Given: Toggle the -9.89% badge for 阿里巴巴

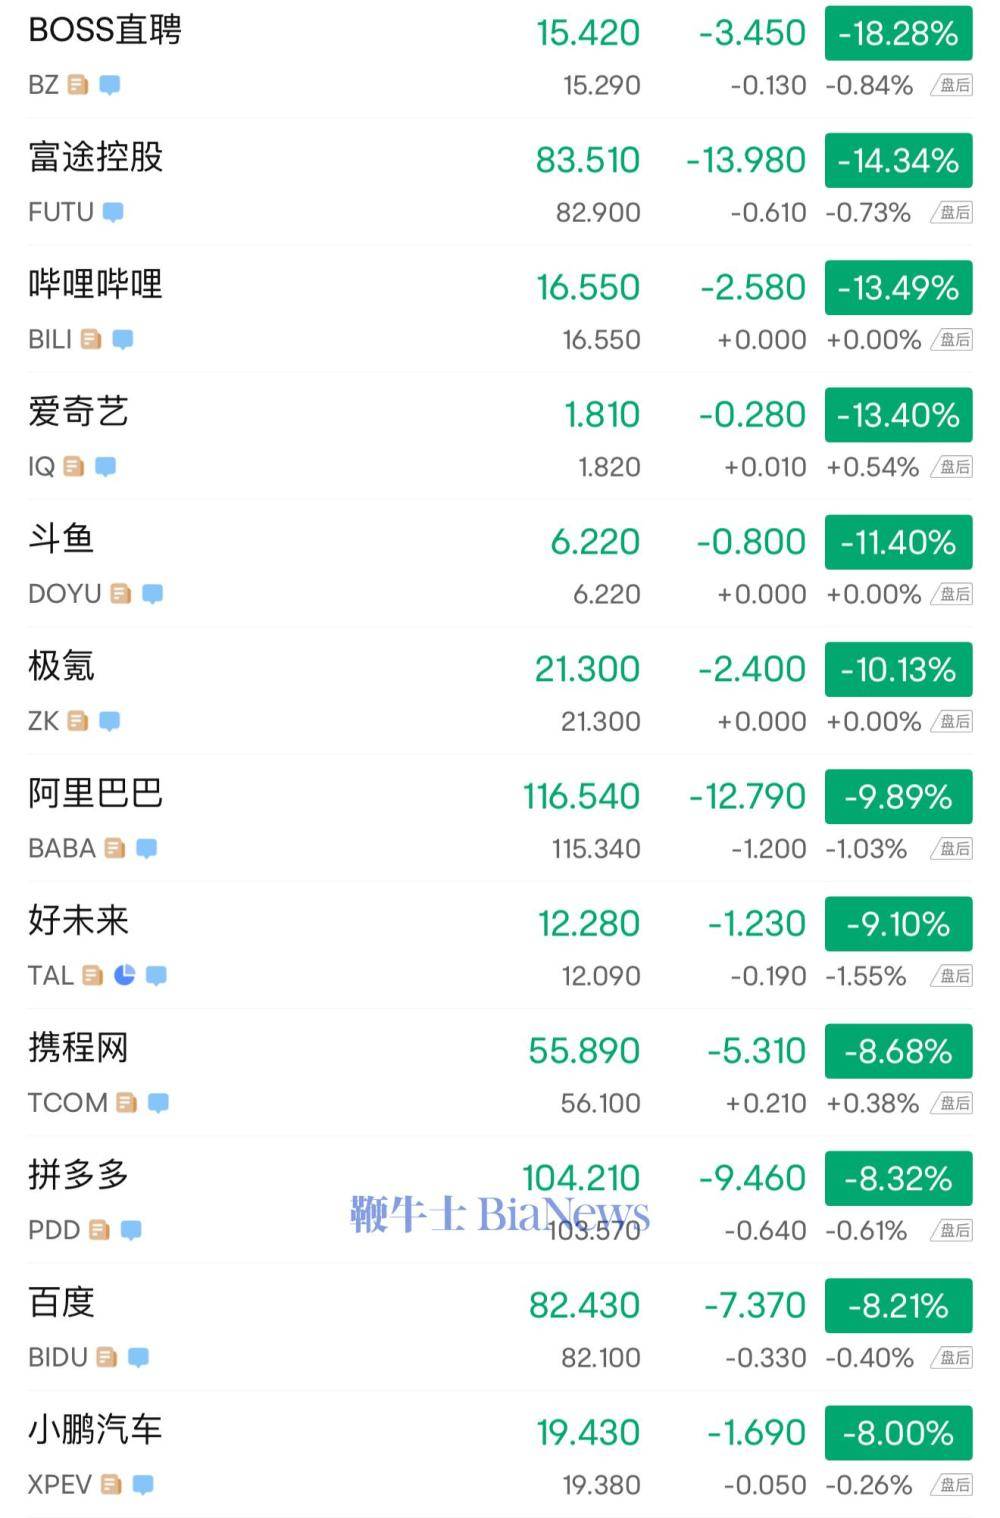Looking at the screenshot, I should click(898, 797).
